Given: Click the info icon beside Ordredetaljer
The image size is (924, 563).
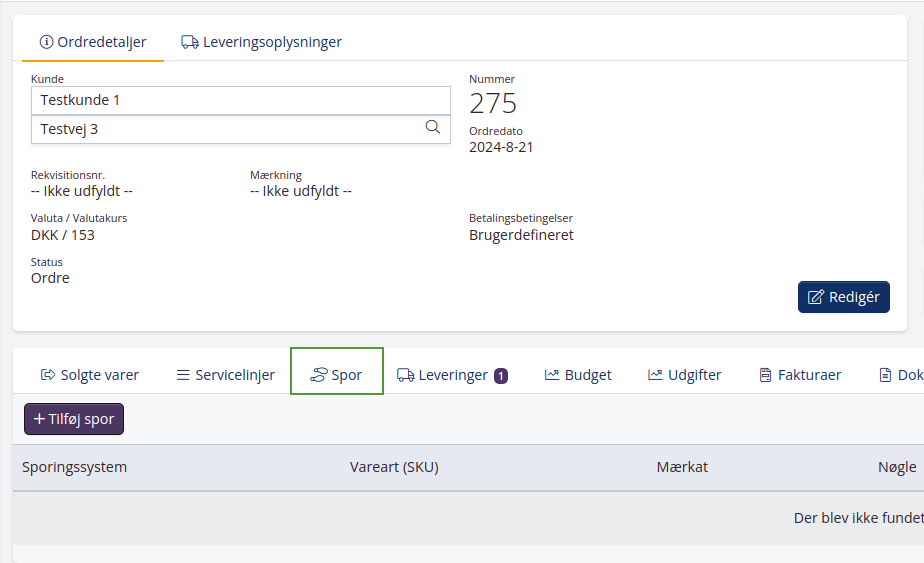Looking at the screenshot, I should click(46, 42).
